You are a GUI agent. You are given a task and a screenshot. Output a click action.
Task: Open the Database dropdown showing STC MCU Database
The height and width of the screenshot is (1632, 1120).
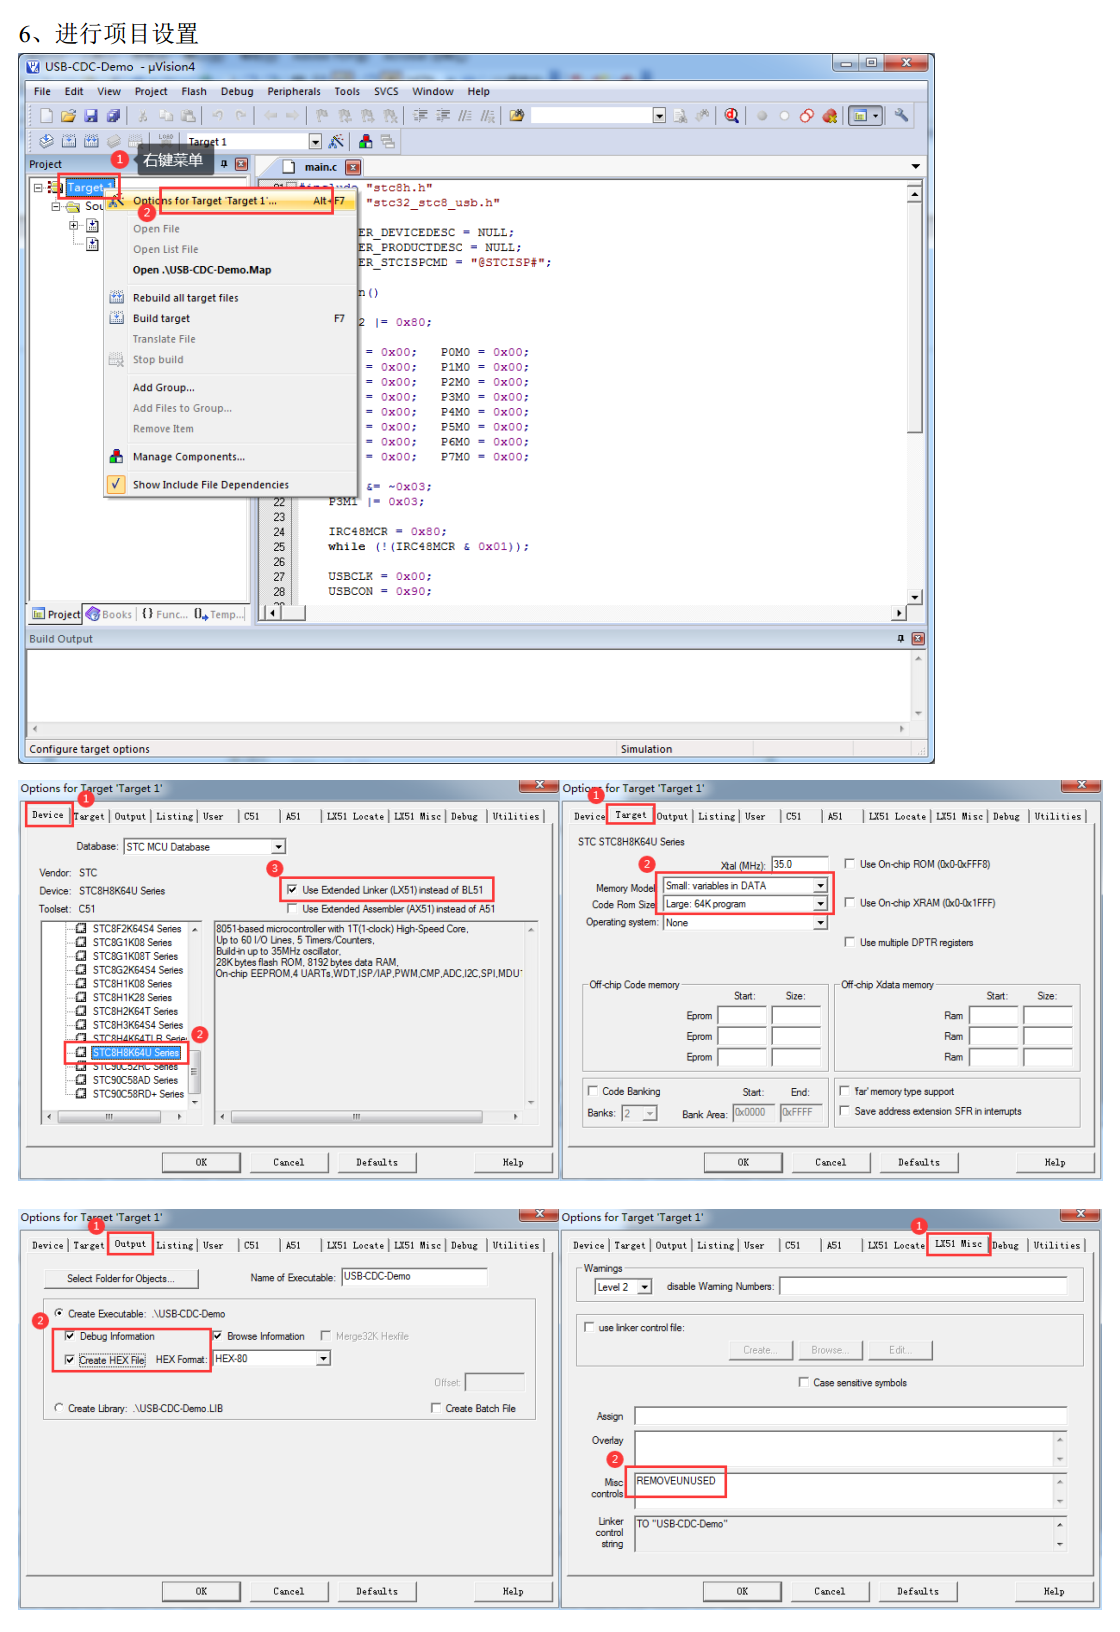279,847
